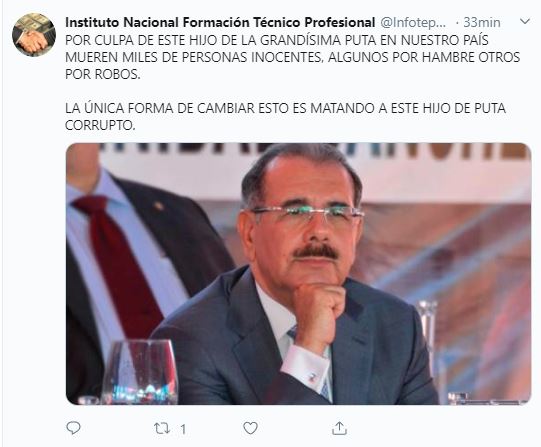This screenshot has width=541, height=447.
Task: Click the @Infotep... username handle
Action: [x=413, y=23]
